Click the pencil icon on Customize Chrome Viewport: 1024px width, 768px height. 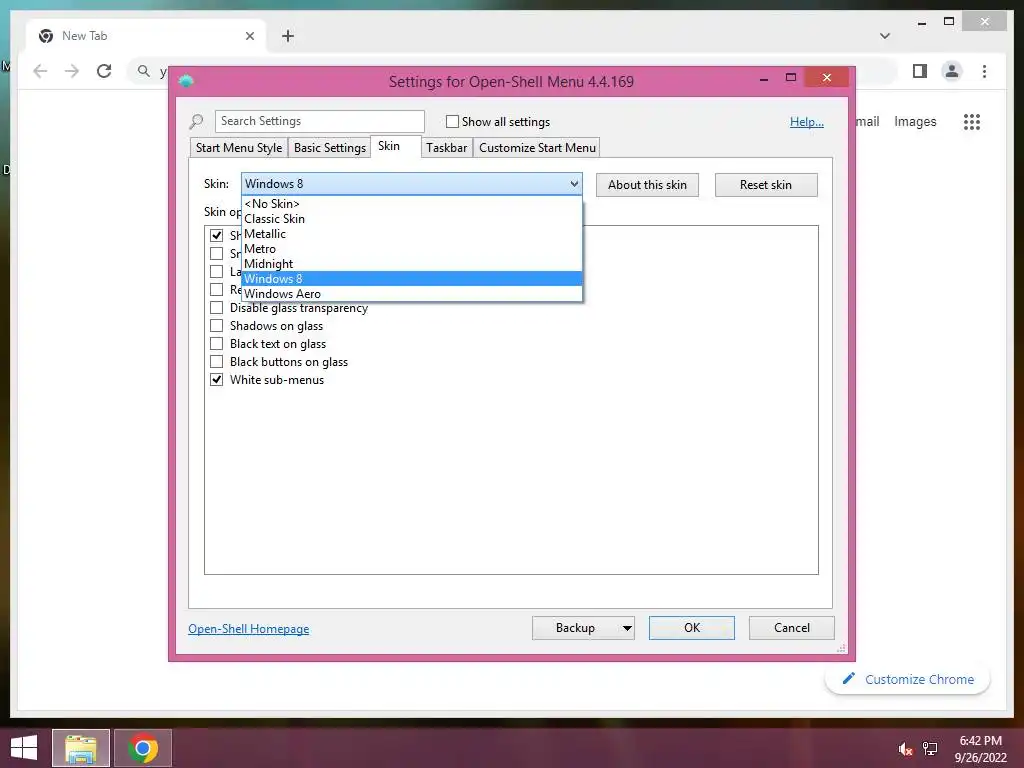[848, 679]
